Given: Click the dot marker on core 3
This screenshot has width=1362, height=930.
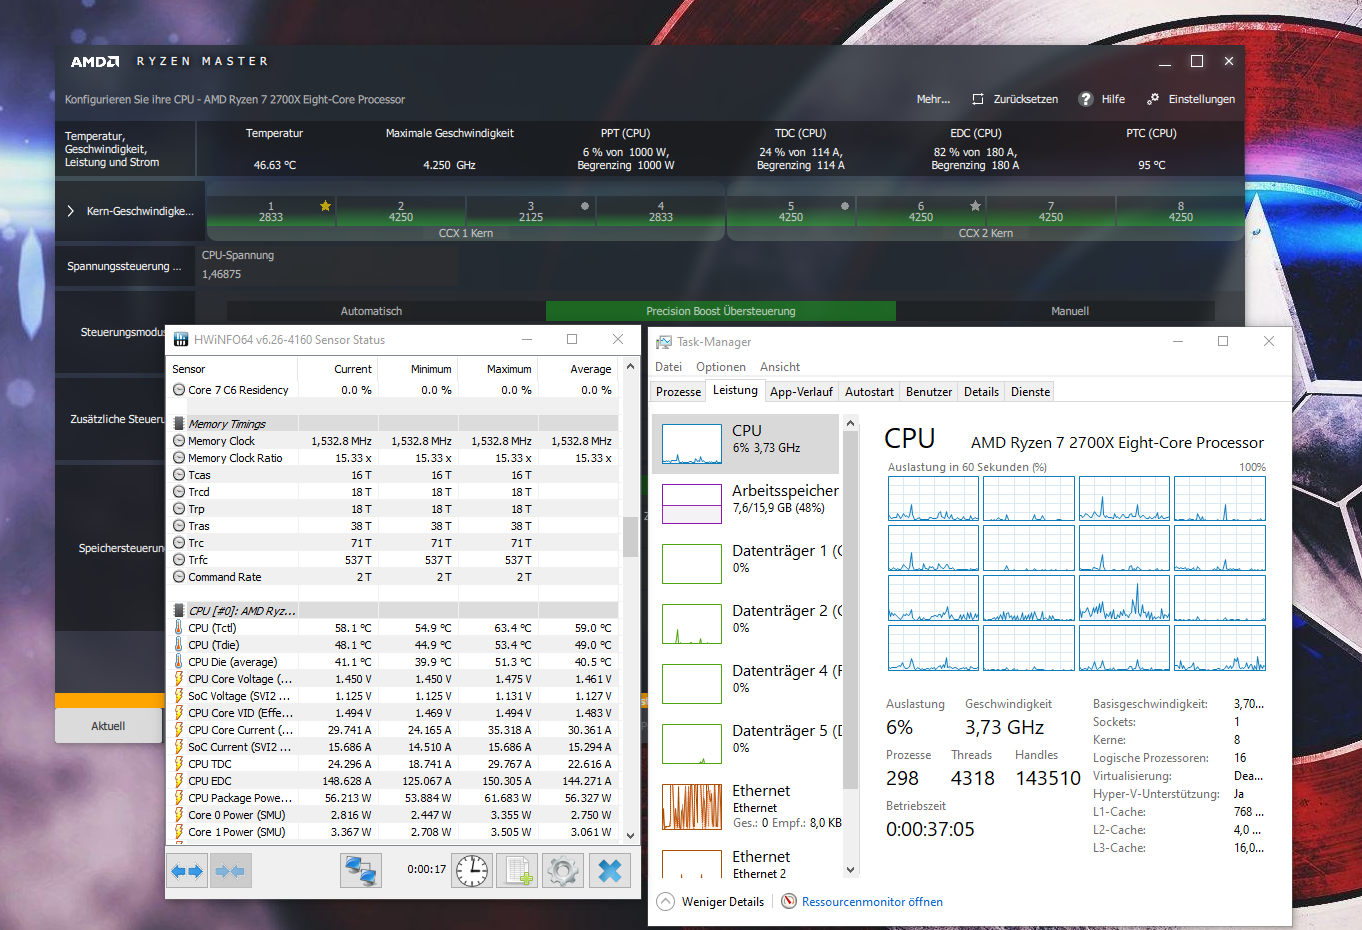Looking at the screenshot, I should pyautogui.click(x=585, y=206).
